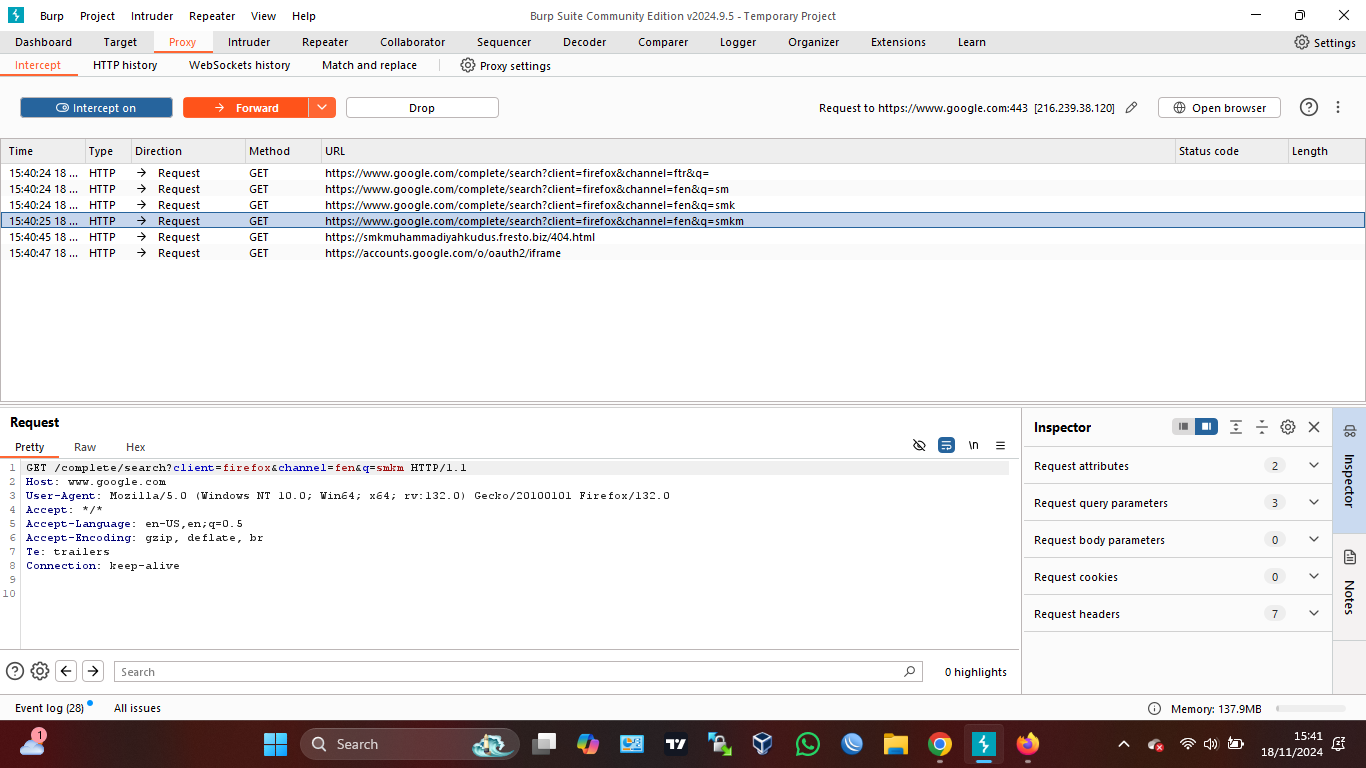Sort table by URL column header
This screenshot has width=1366, height=768.
[747, 151]
